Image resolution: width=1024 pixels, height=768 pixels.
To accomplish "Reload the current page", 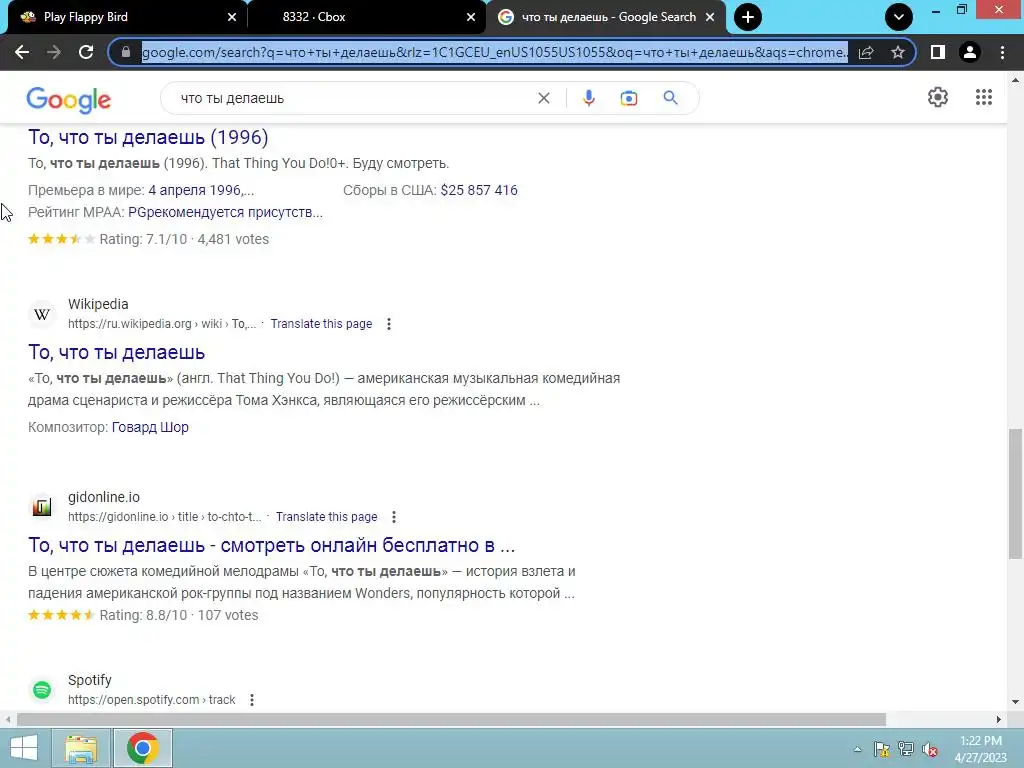I will coord(86,52).
